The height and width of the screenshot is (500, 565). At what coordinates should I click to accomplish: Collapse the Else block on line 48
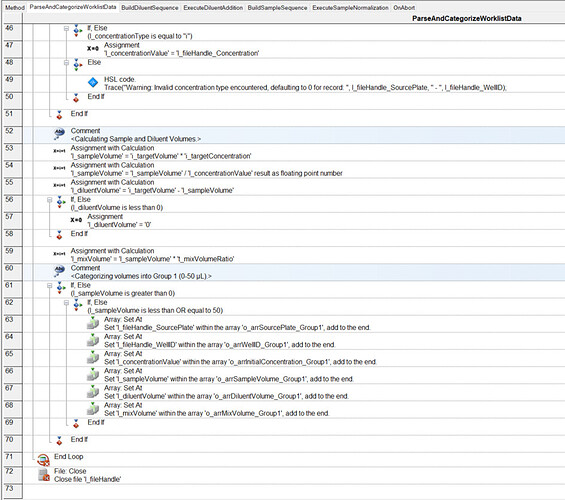66,63
